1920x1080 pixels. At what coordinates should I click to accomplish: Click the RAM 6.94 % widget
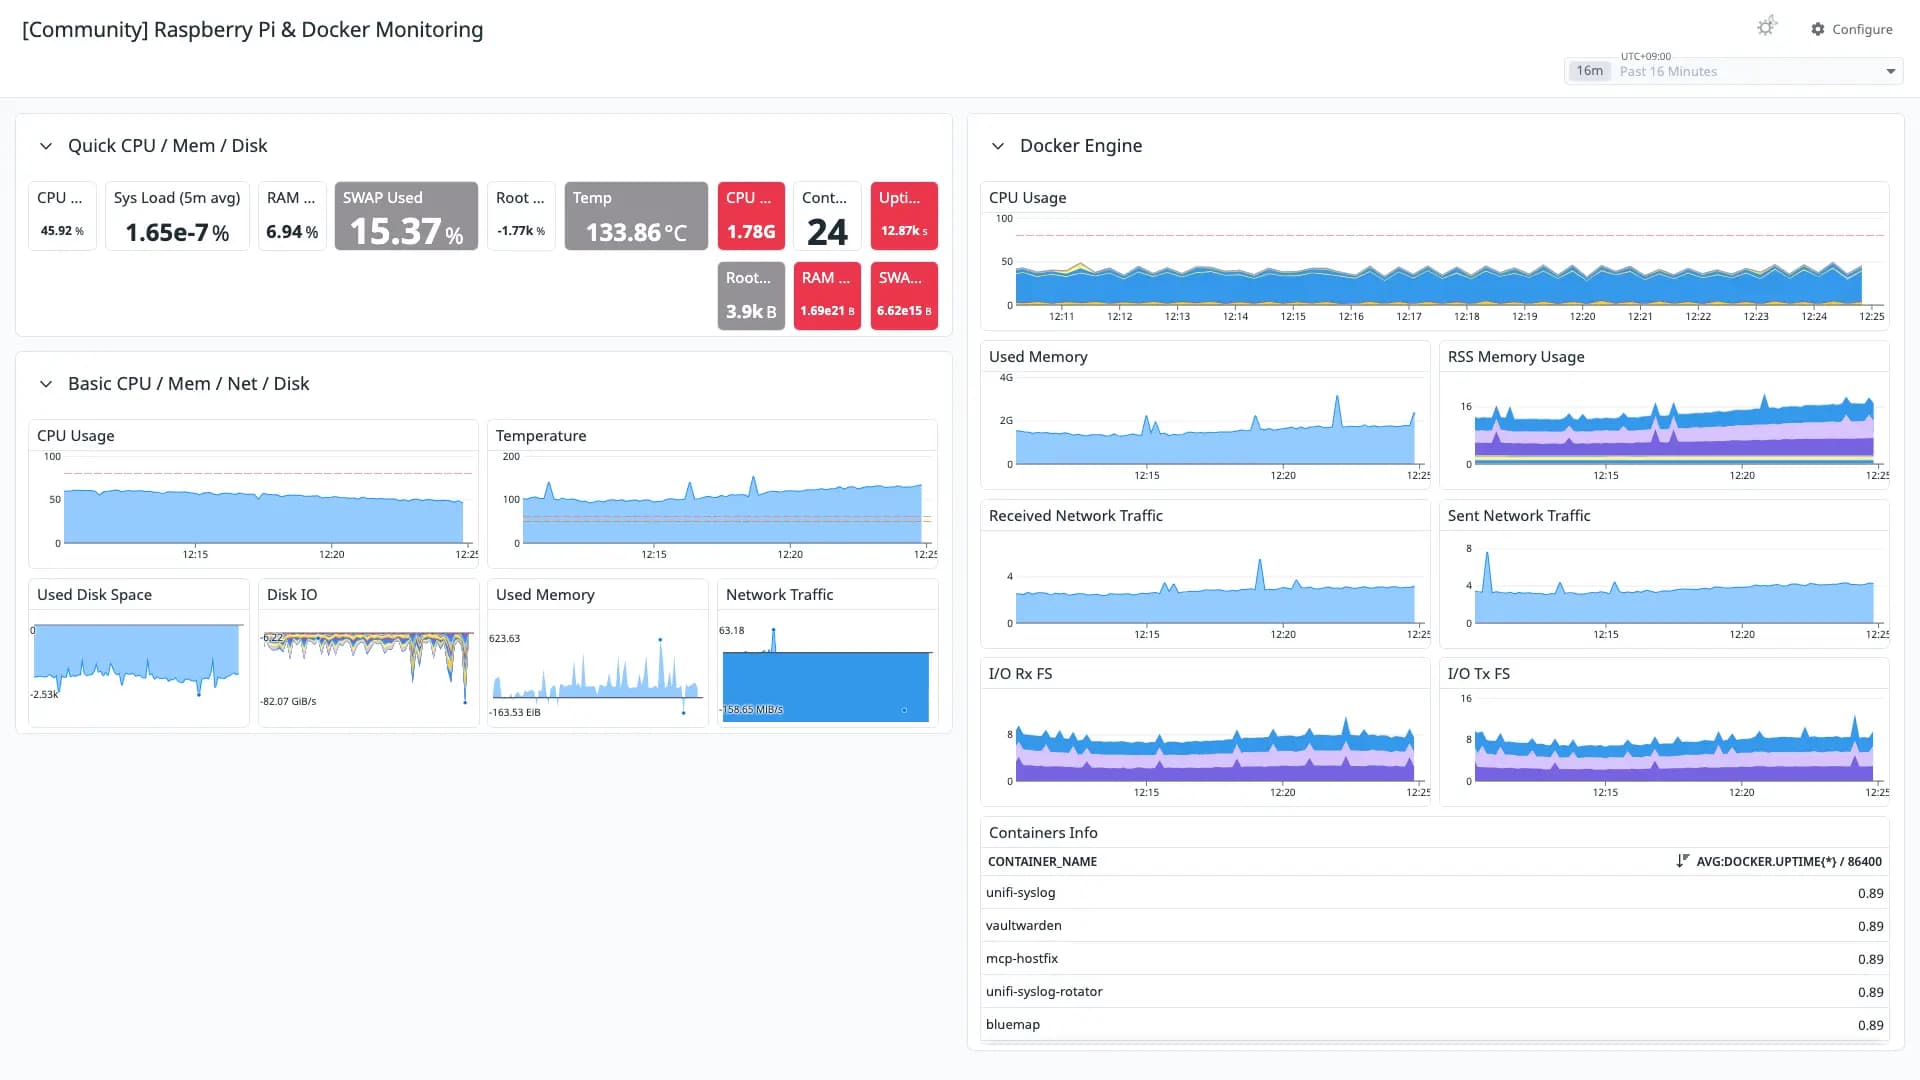click(292, 216)
